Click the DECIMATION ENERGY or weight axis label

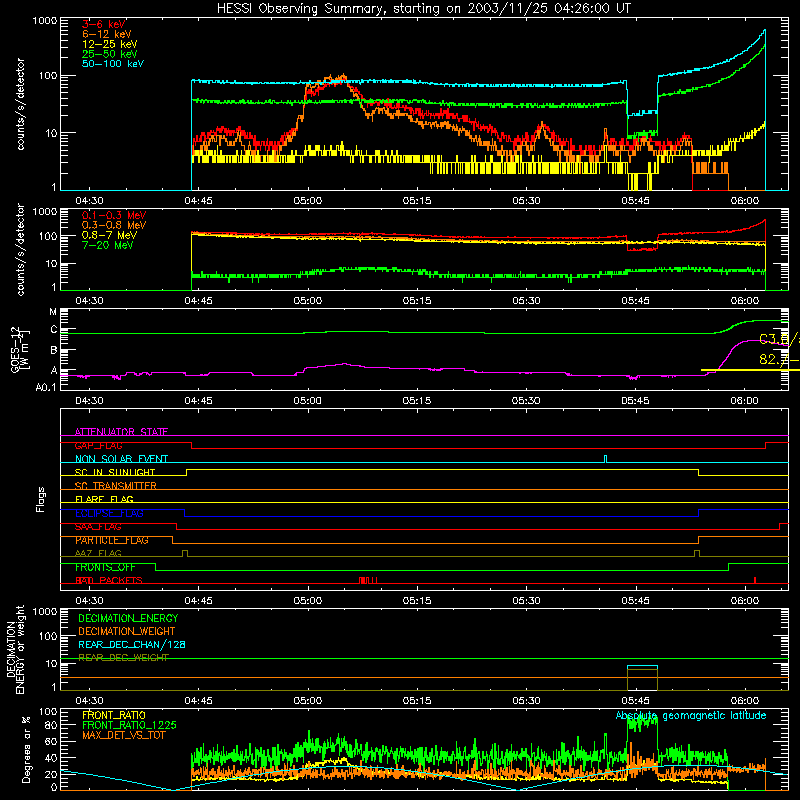tap(15, 649)
